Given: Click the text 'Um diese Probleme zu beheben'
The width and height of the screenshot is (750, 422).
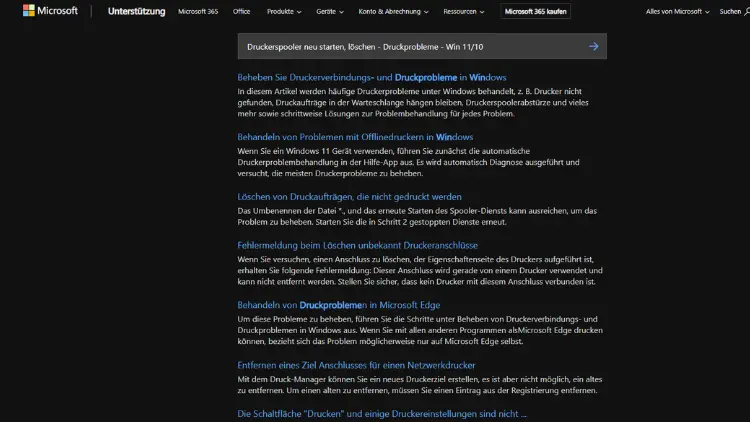Looking at the screenshot, I should pos(295,319).
